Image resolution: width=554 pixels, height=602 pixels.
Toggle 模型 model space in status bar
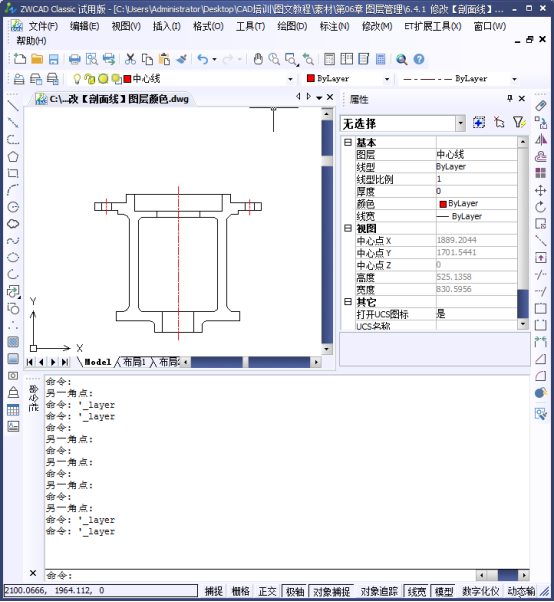pyautogui.click(x=444, y=591)
